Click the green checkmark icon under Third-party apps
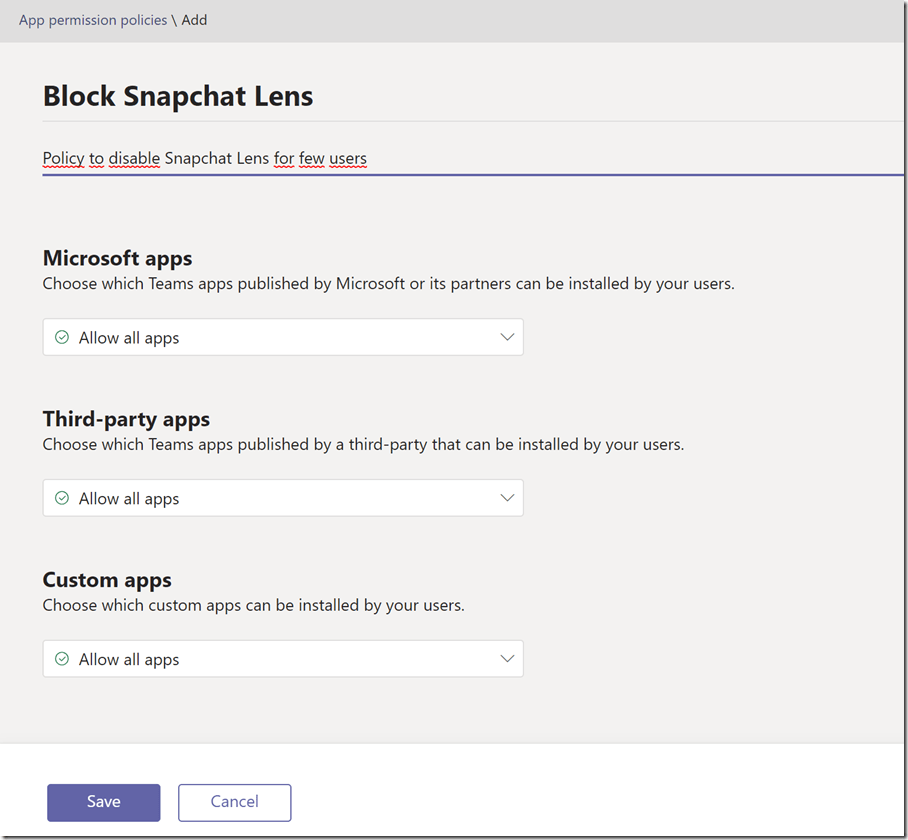 click(62, 498)
